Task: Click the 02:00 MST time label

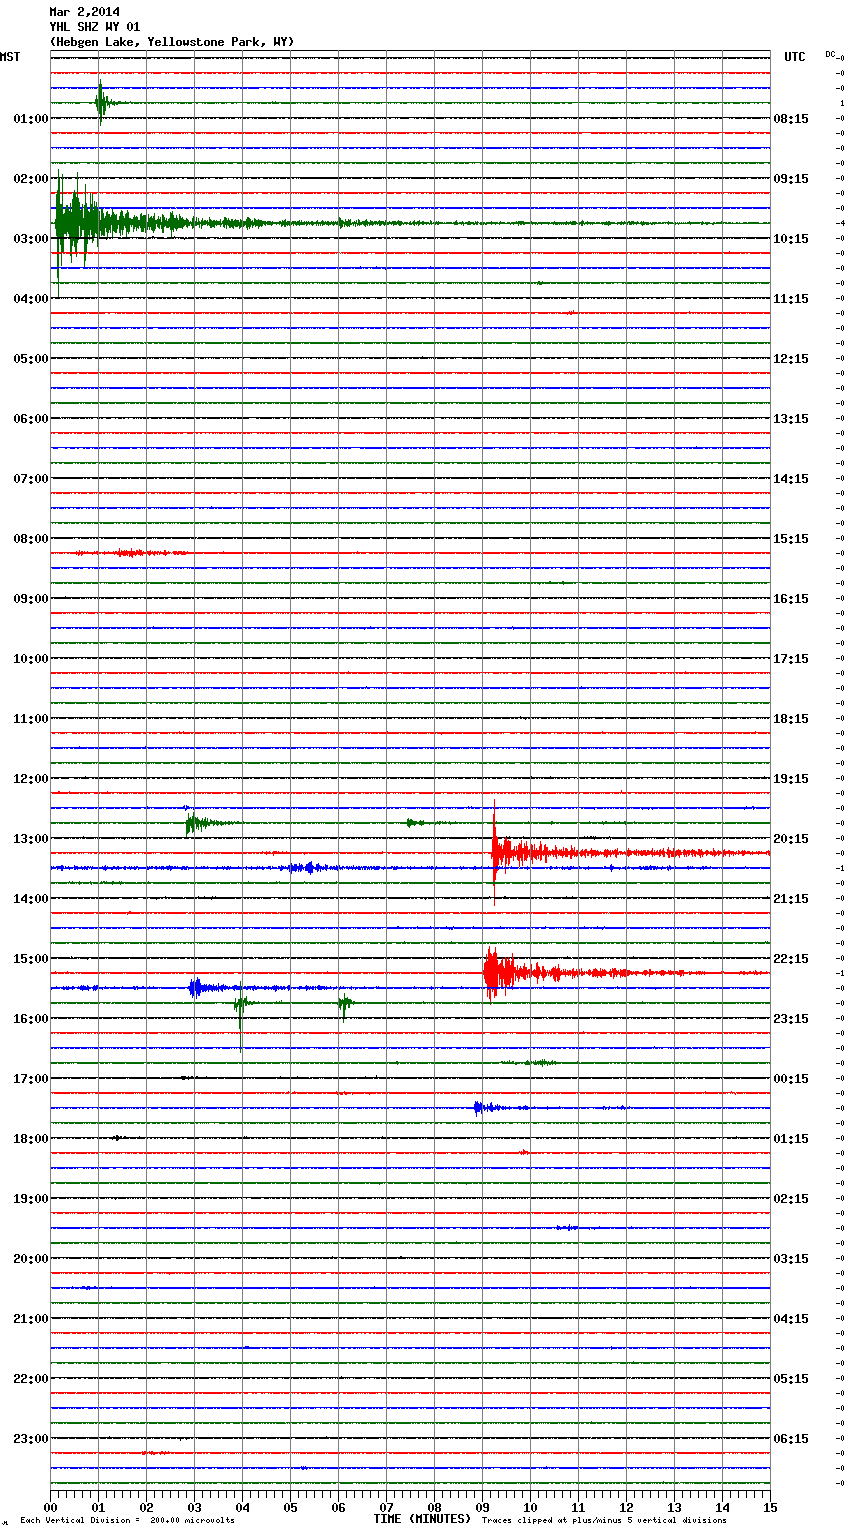Action: pyautogui.click(x=31, y=179)
